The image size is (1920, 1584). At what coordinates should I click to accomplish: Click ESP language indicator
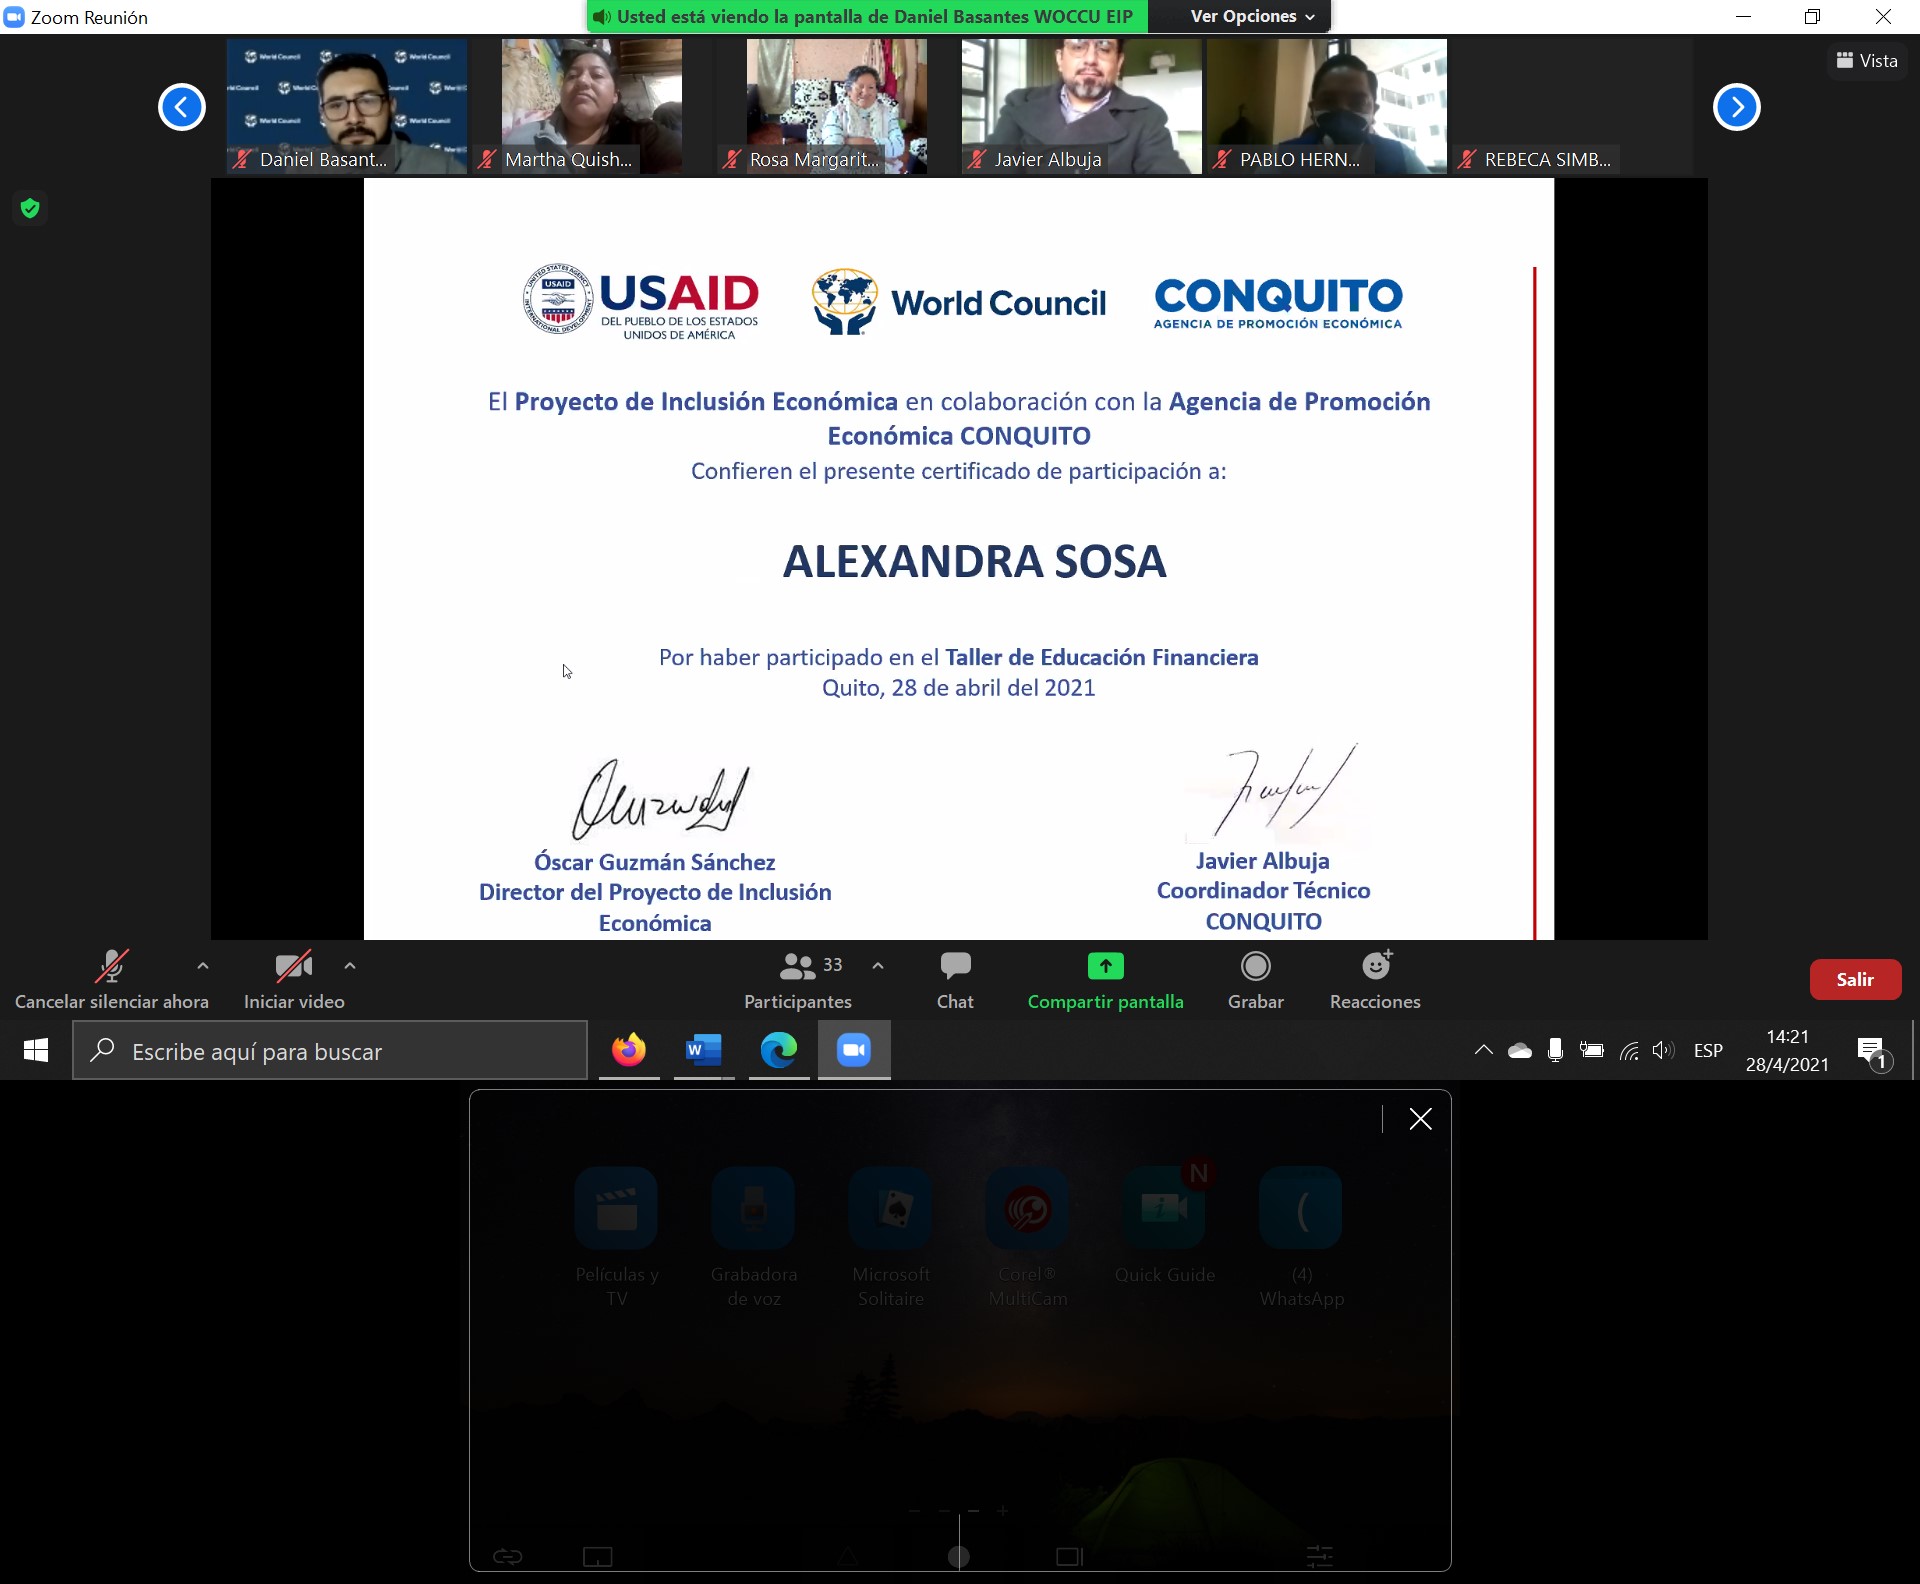click(1708, 1050)
